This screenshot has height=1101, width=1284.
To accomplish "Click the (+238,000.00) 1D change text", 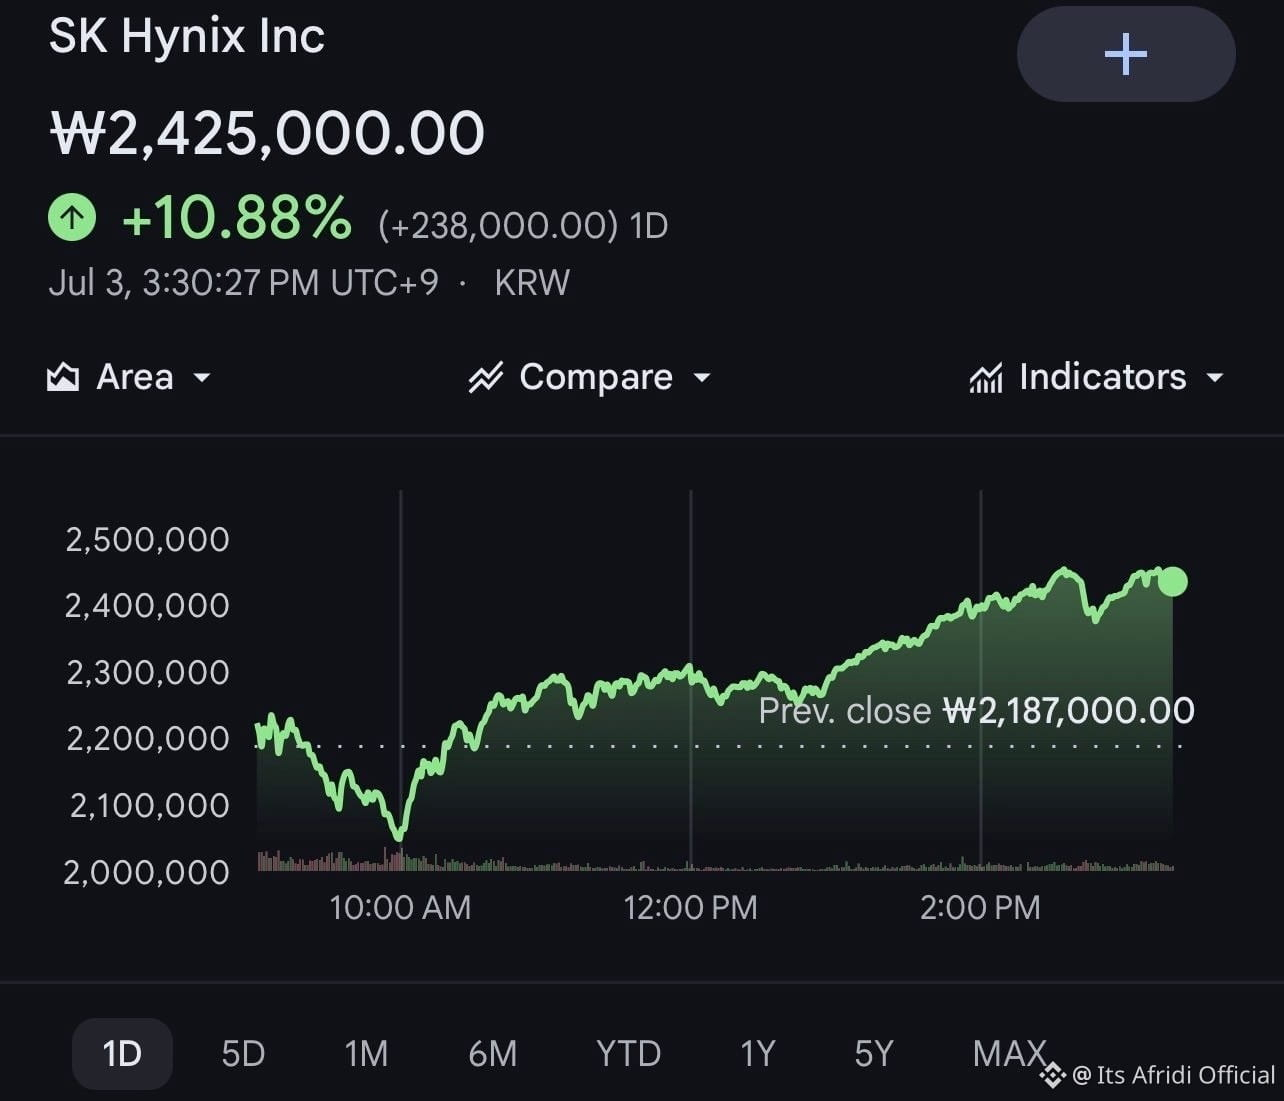I will coord(523,225).
